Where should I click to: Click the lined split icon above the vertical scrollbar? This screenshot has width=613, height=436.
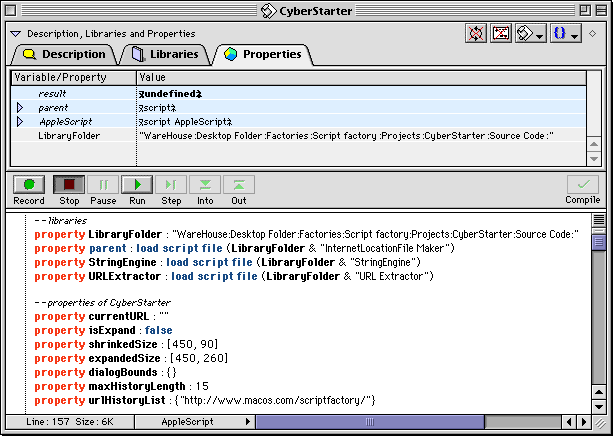pyautogui.click(x=599, y=220)
